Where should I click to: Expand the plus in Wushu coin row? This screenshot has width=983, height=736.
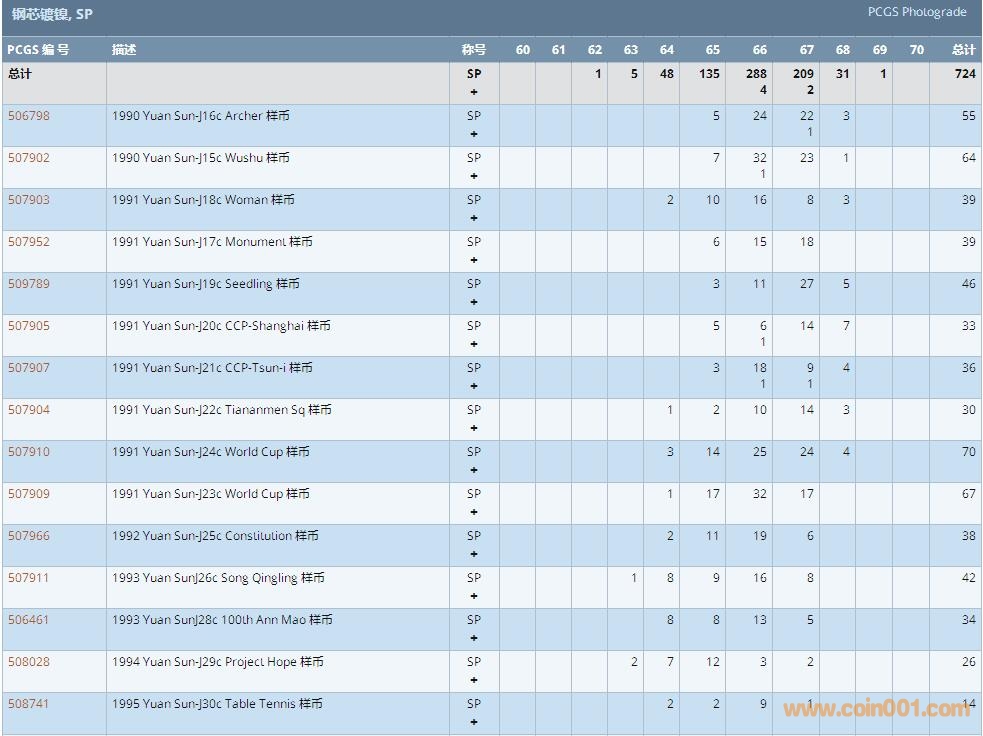(x=474, y=176)
